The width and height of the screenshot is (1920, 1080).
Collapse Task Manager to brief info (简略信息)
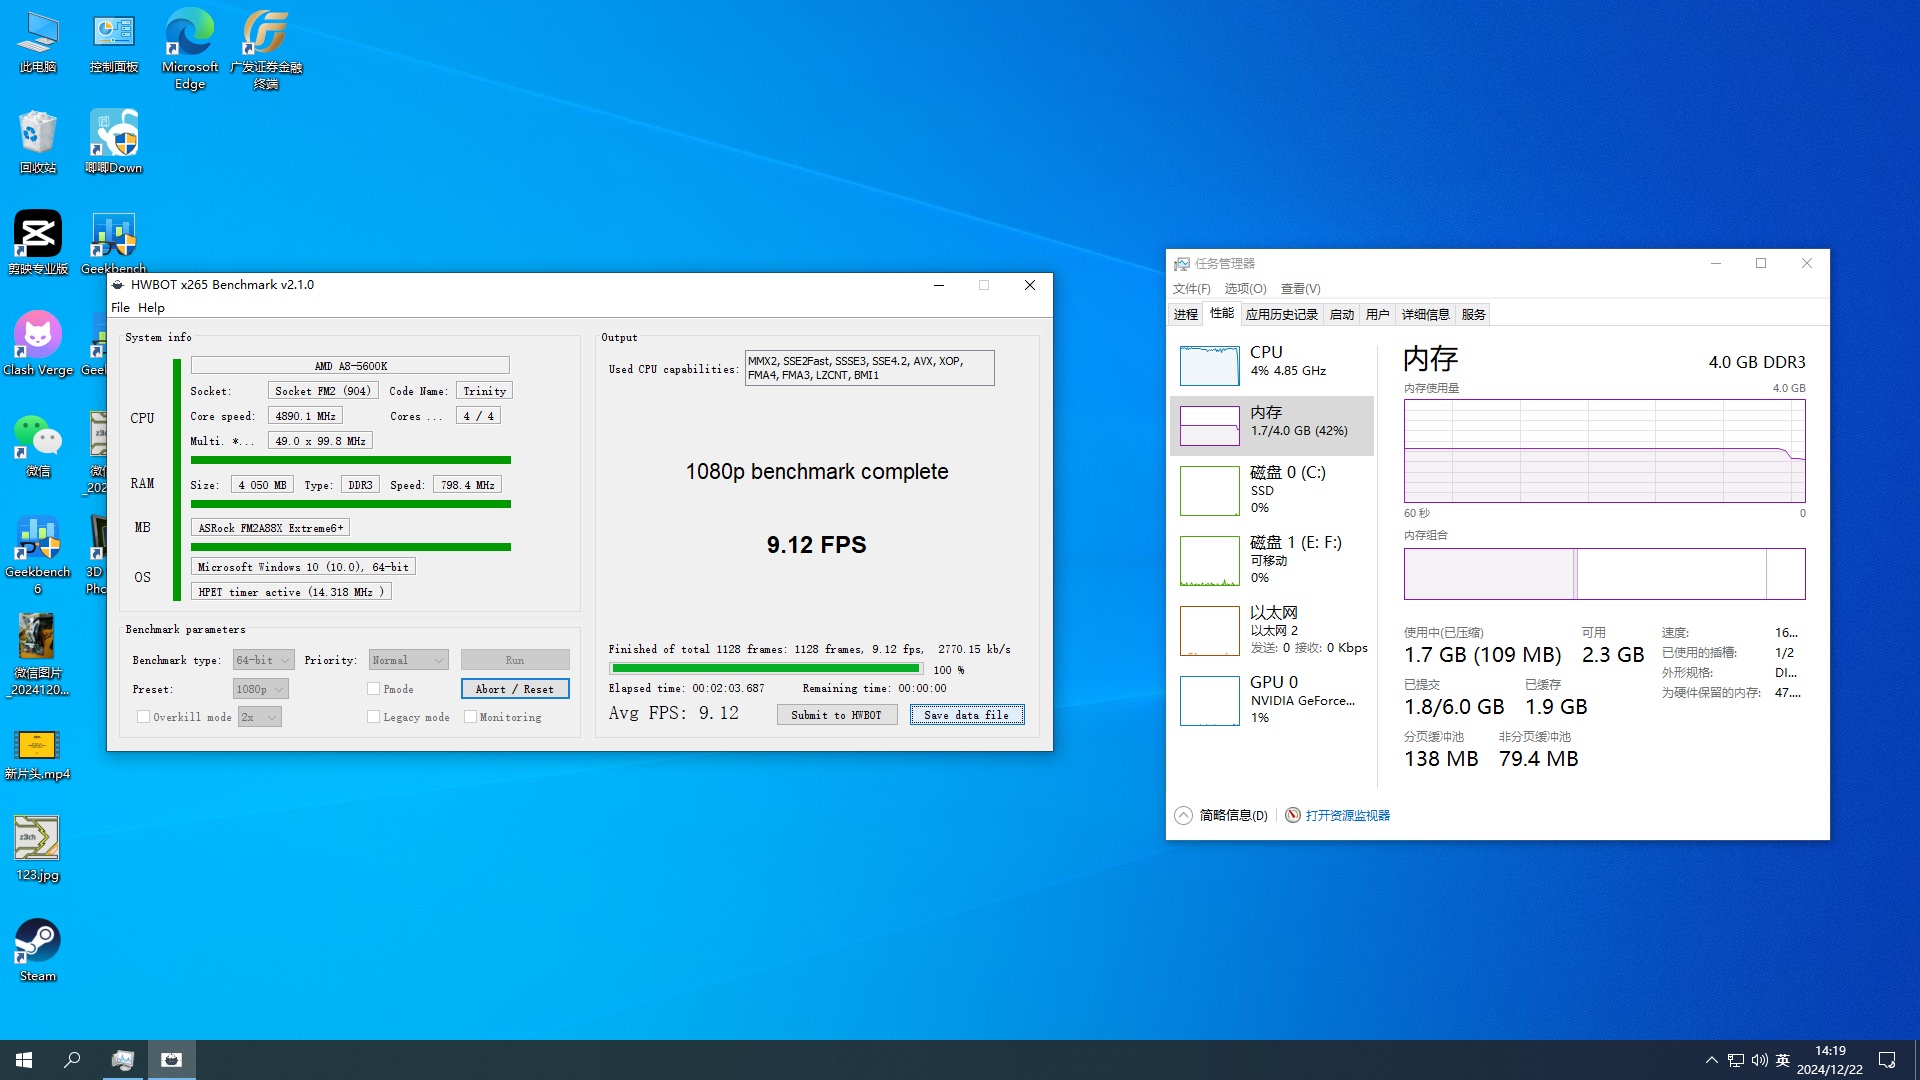pos(1221,815)
